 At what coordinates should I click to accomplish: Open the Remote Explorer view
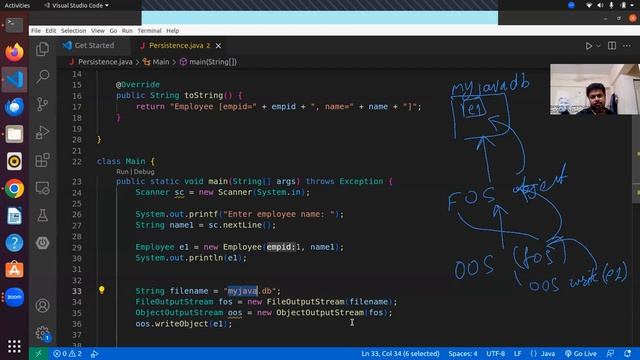point(42,188)
